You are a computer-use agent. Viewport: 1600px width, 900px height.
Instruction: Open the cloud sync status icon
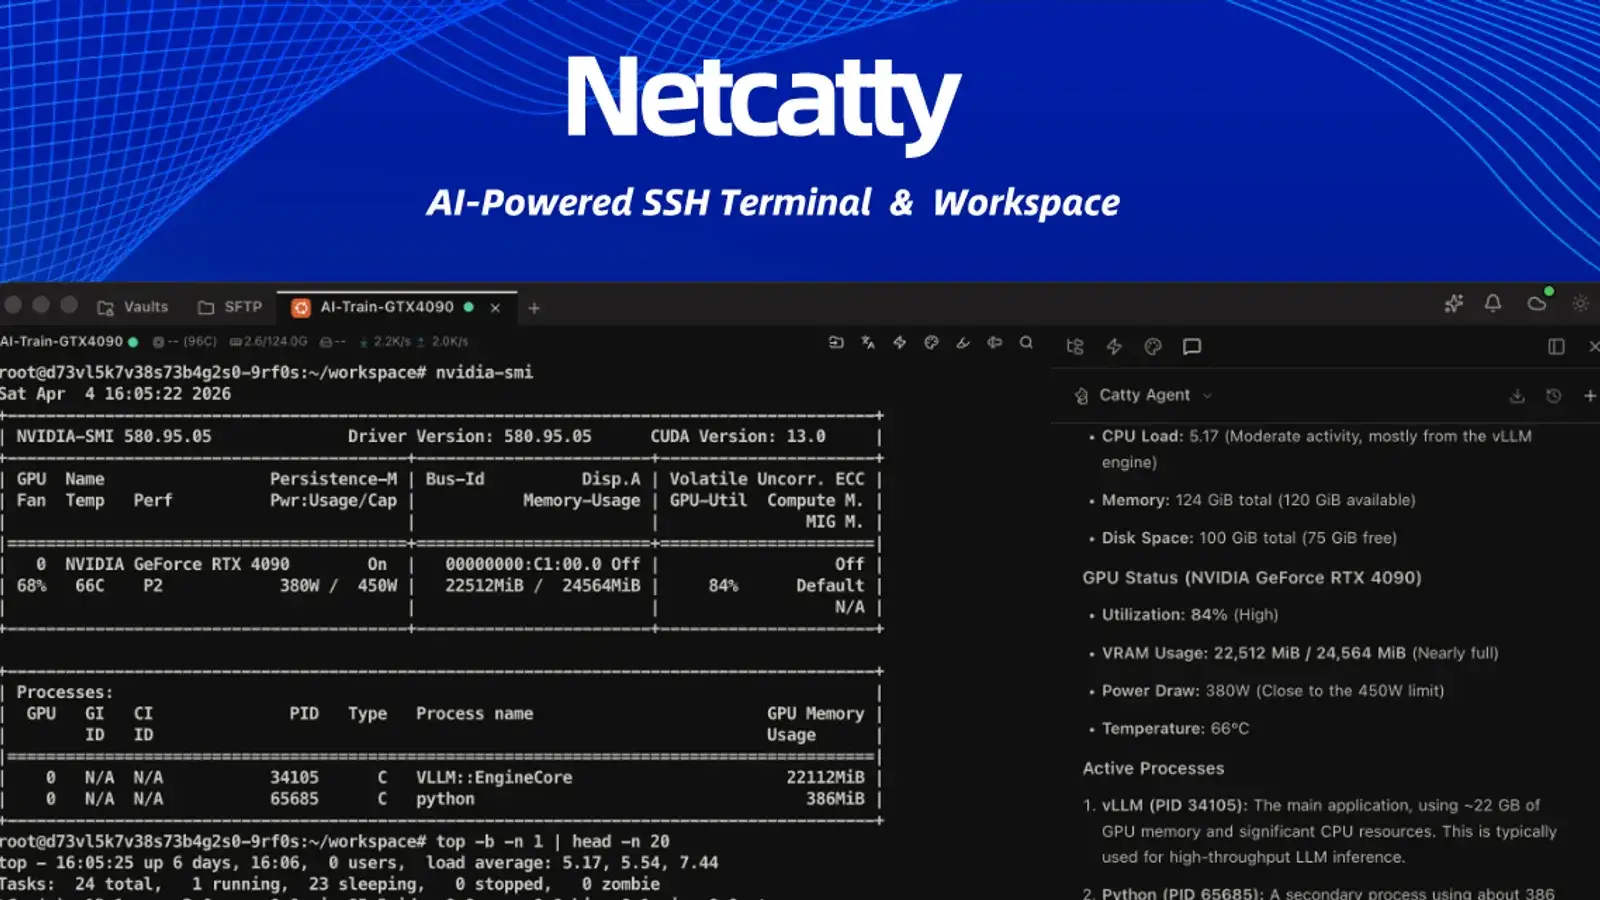(x=1537, y=303)
